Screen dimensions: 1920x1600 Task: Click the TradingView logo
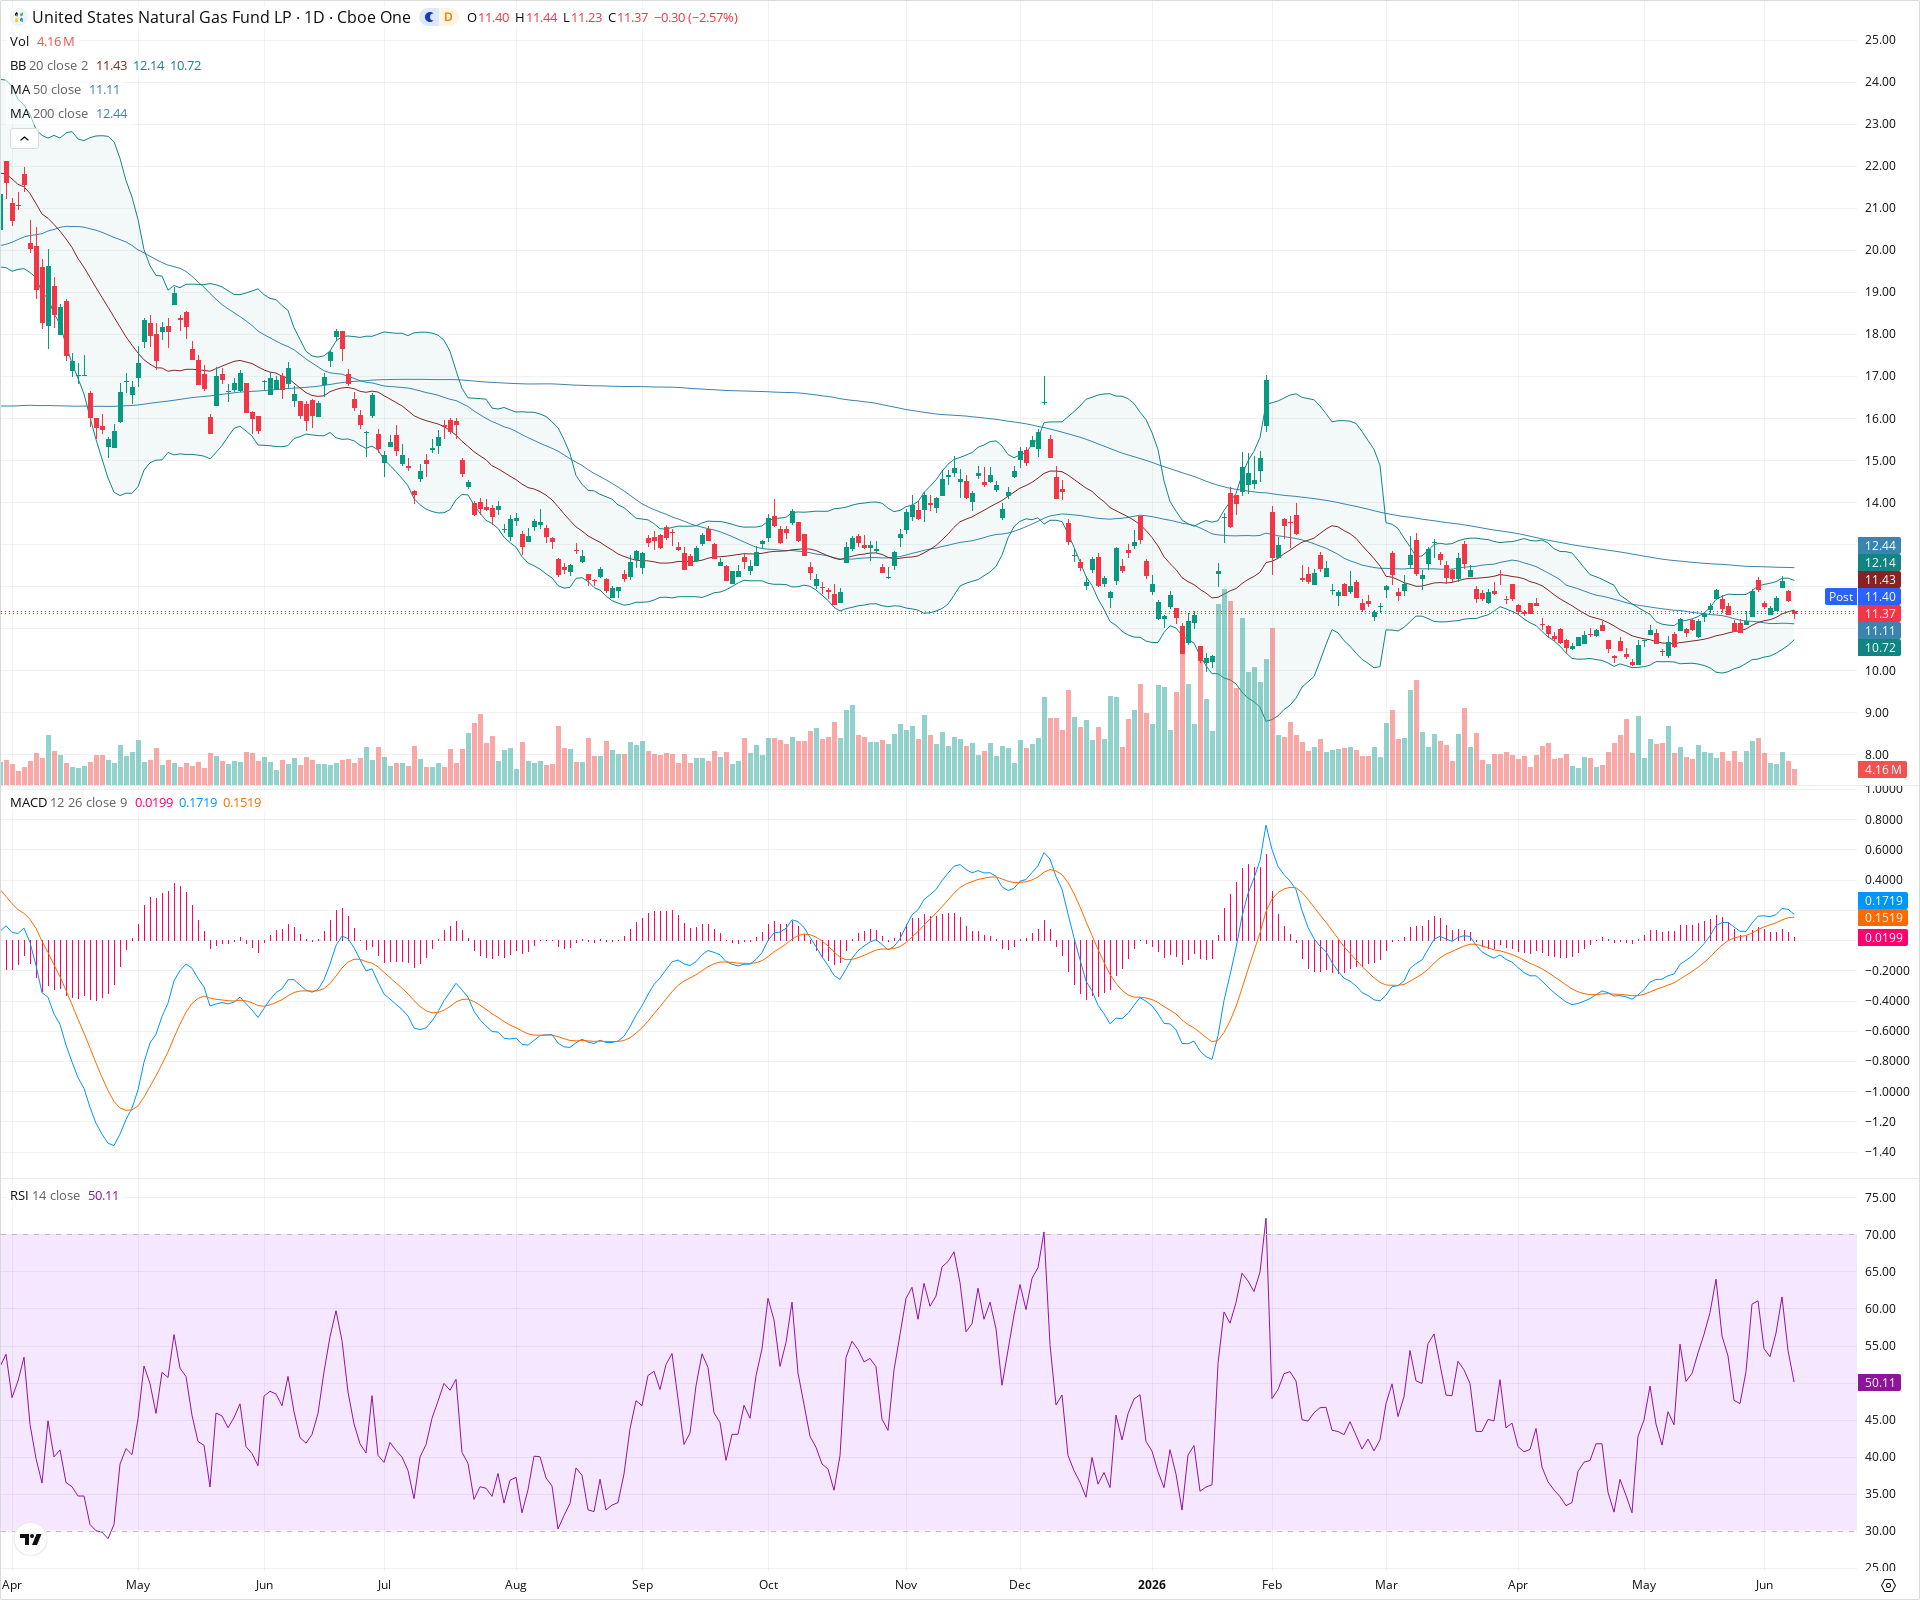[x=31, y=1539]
